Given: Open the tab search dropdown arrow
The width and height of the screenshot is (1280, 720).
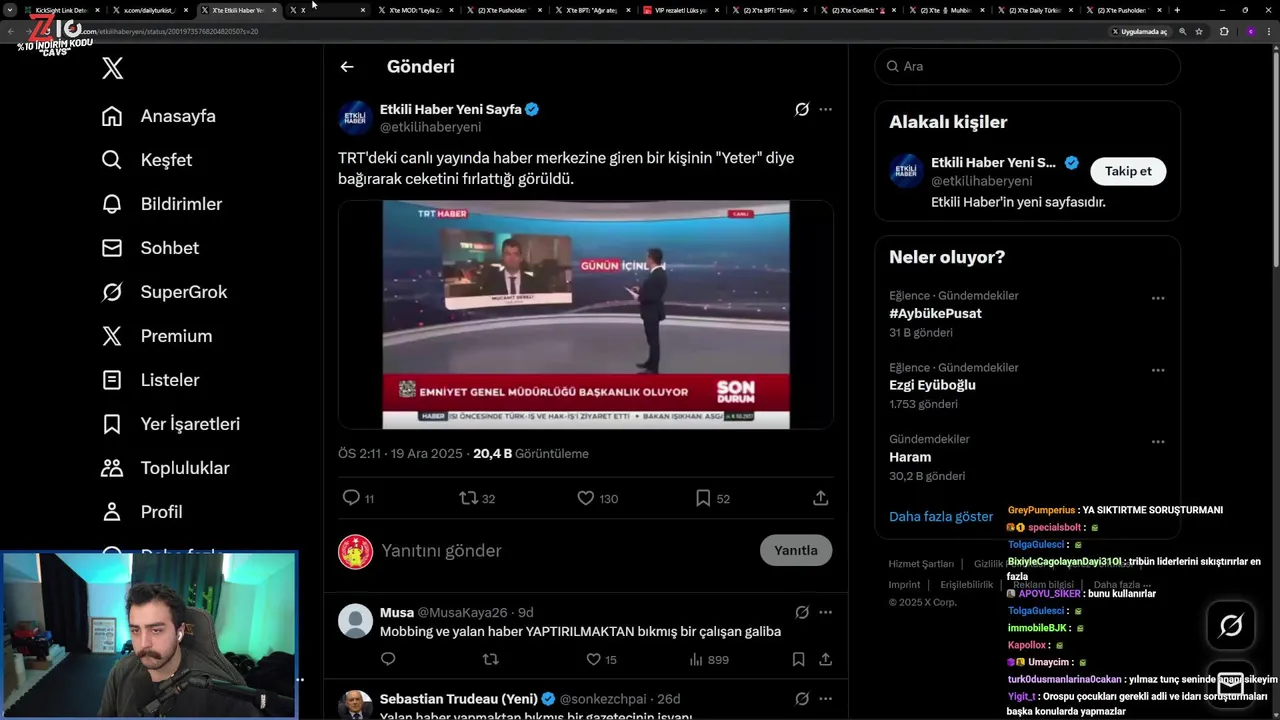Looking at the screenshot, I should 10,10.
